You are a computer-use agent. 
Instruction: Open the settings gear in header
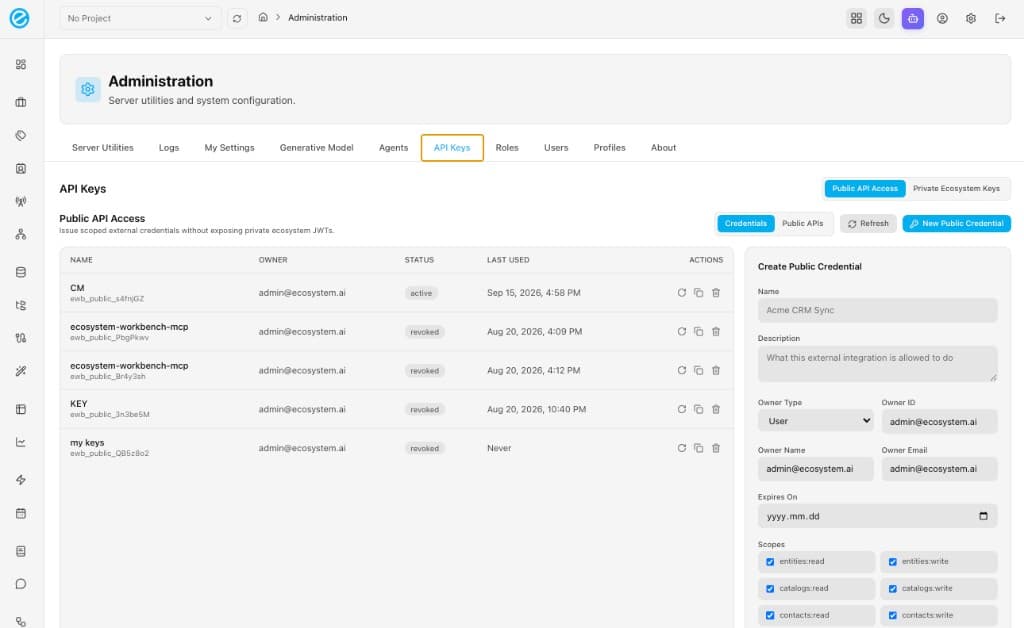click(971, 18)
